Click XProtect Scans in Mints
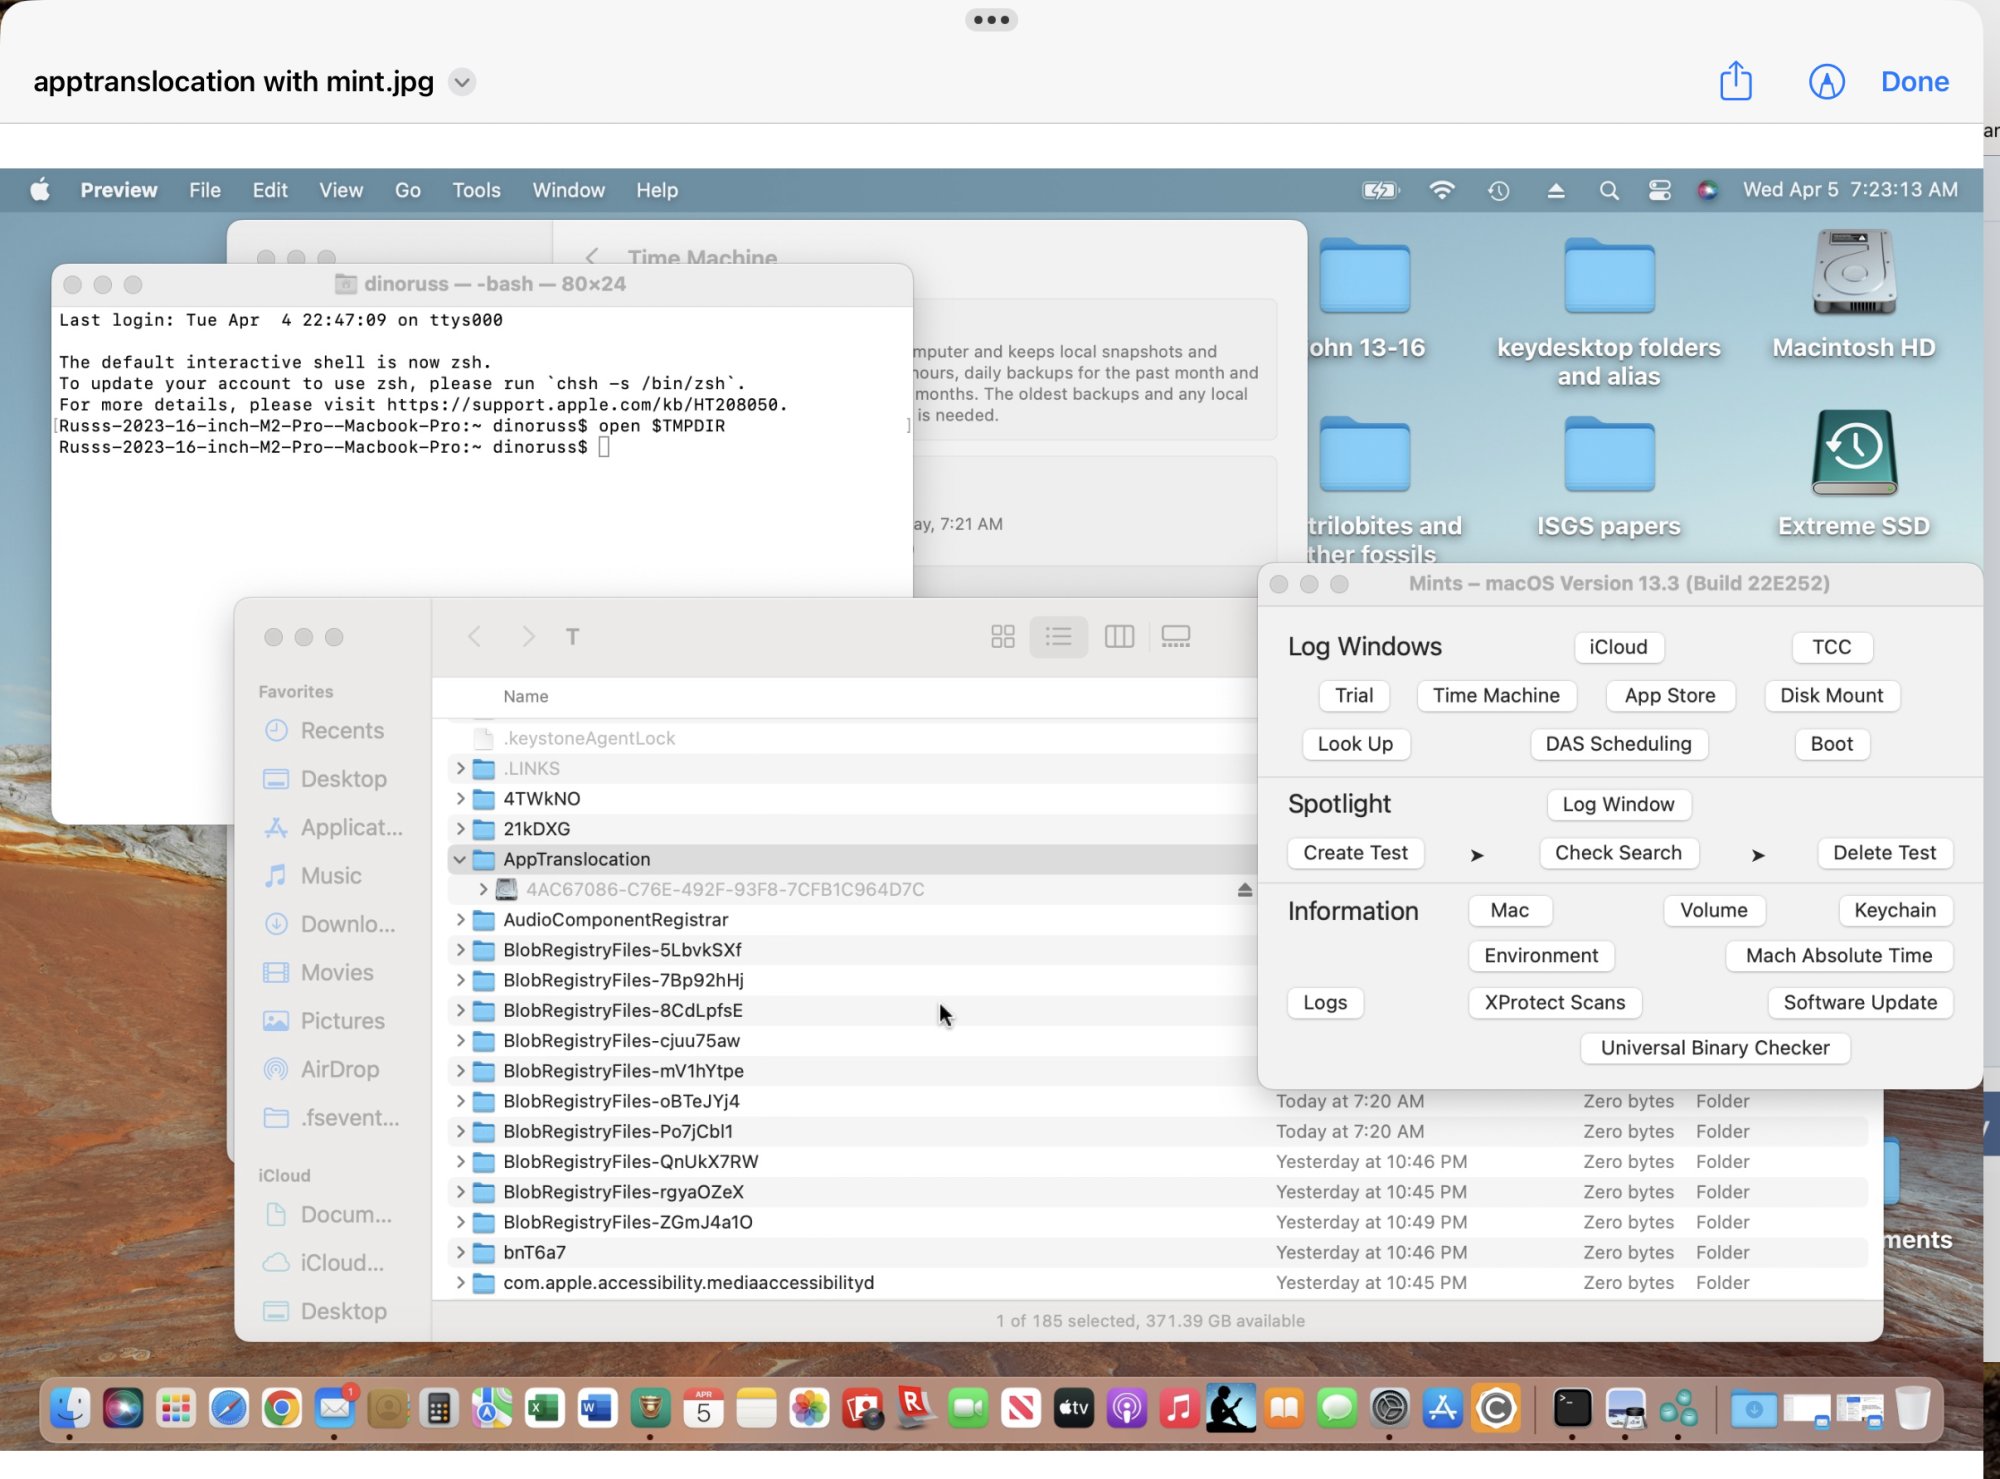 point(1554,1002)
